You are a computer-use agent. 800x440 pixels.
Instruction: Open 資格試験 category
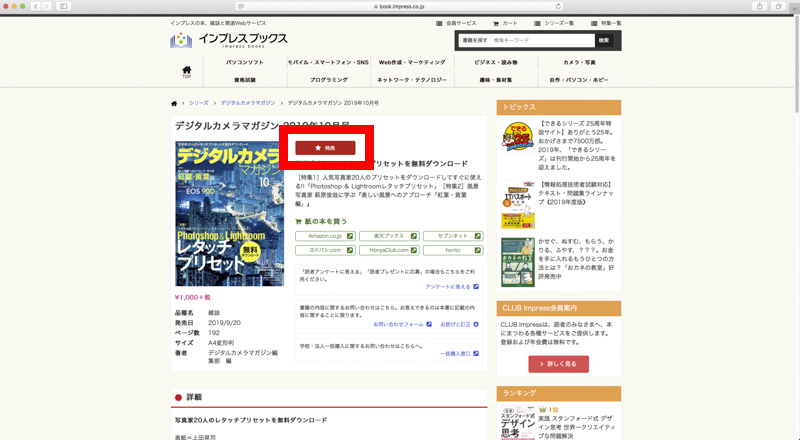(245, 80)
